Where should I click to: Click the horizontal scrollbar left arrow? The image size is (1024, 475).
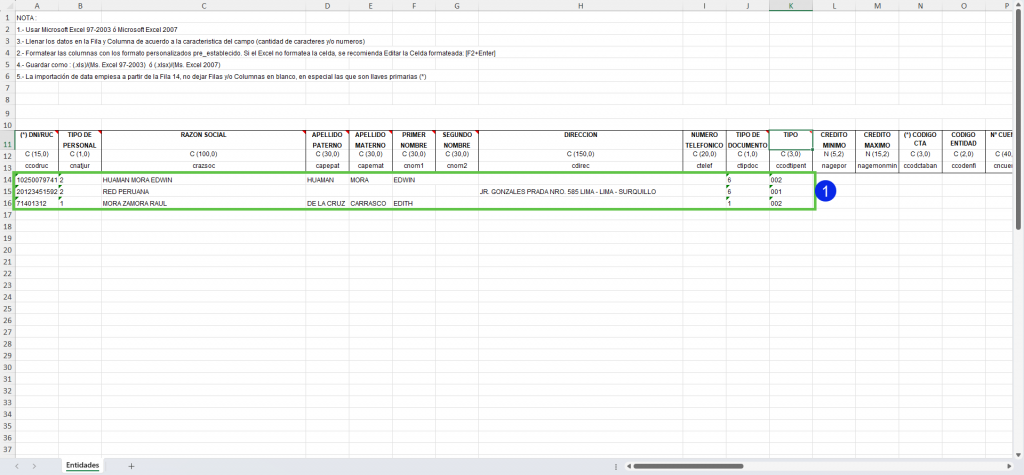point(628,466)
